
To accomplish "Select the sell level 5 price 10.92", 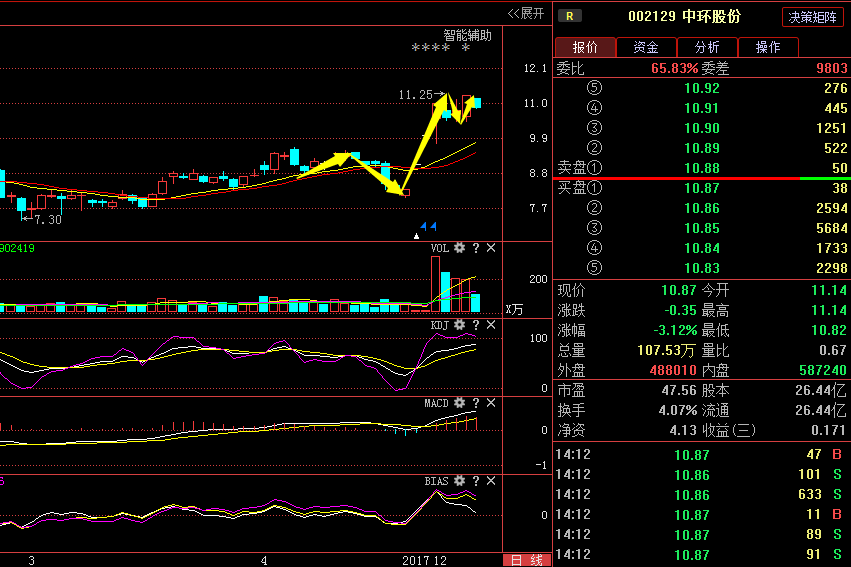I will pos(701,88).
